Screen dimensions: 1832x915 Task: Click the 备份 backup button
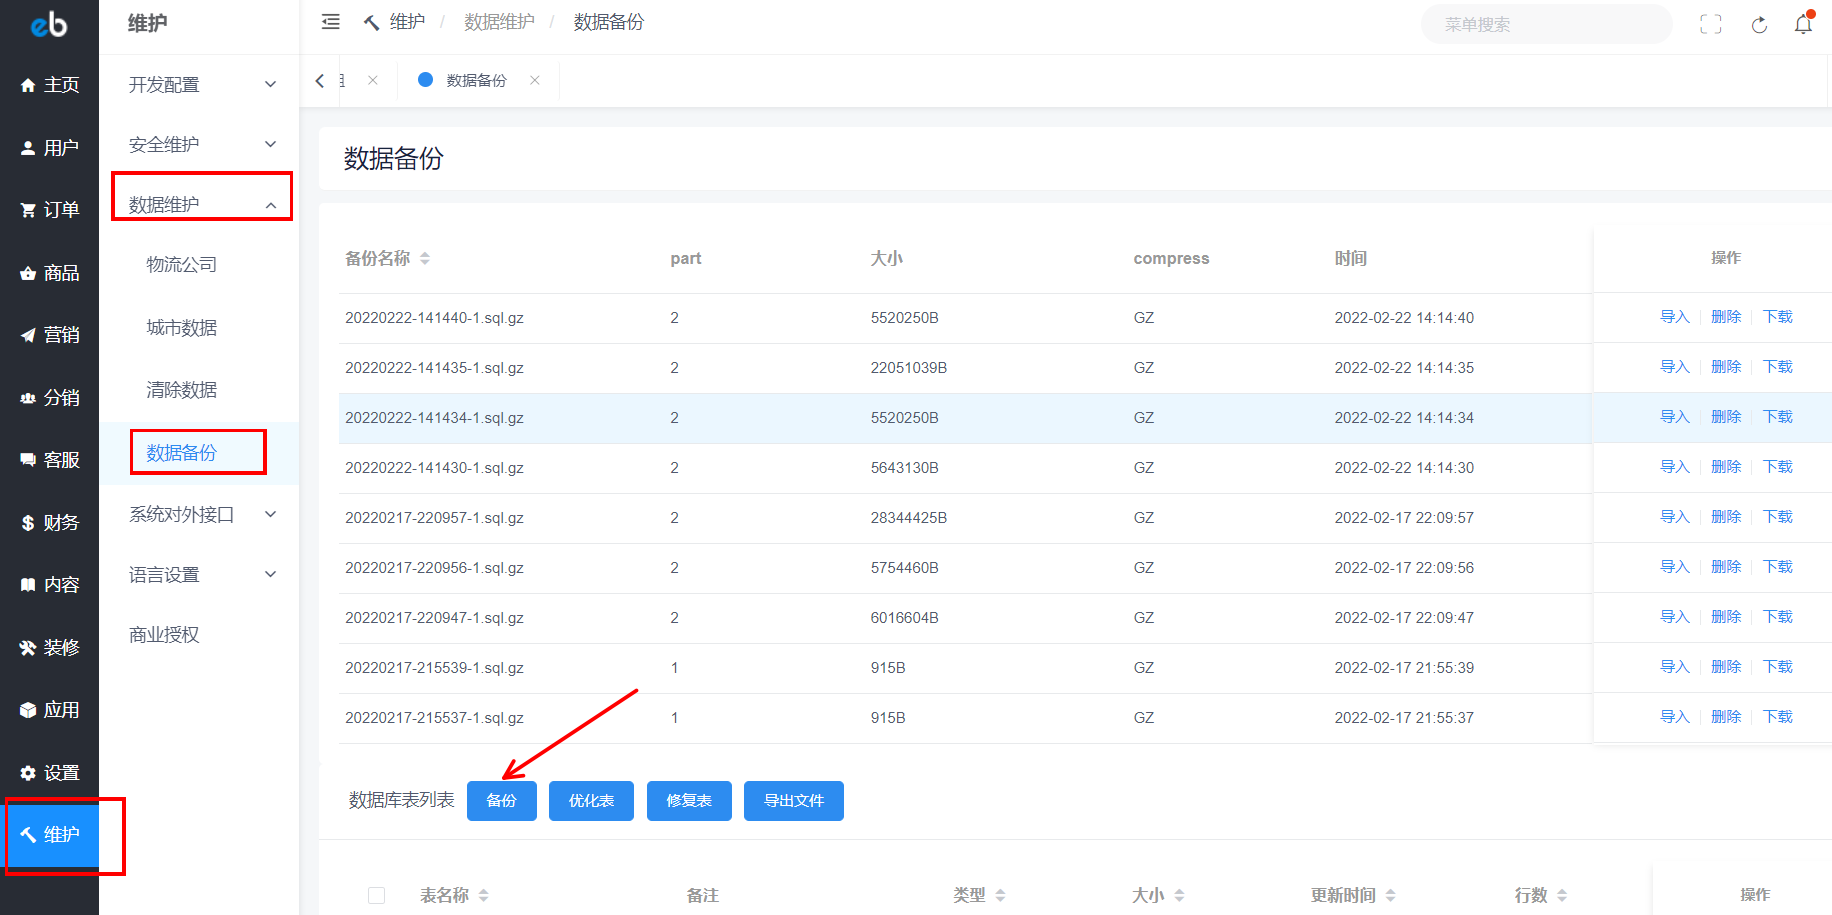click(x=501, y=801)
